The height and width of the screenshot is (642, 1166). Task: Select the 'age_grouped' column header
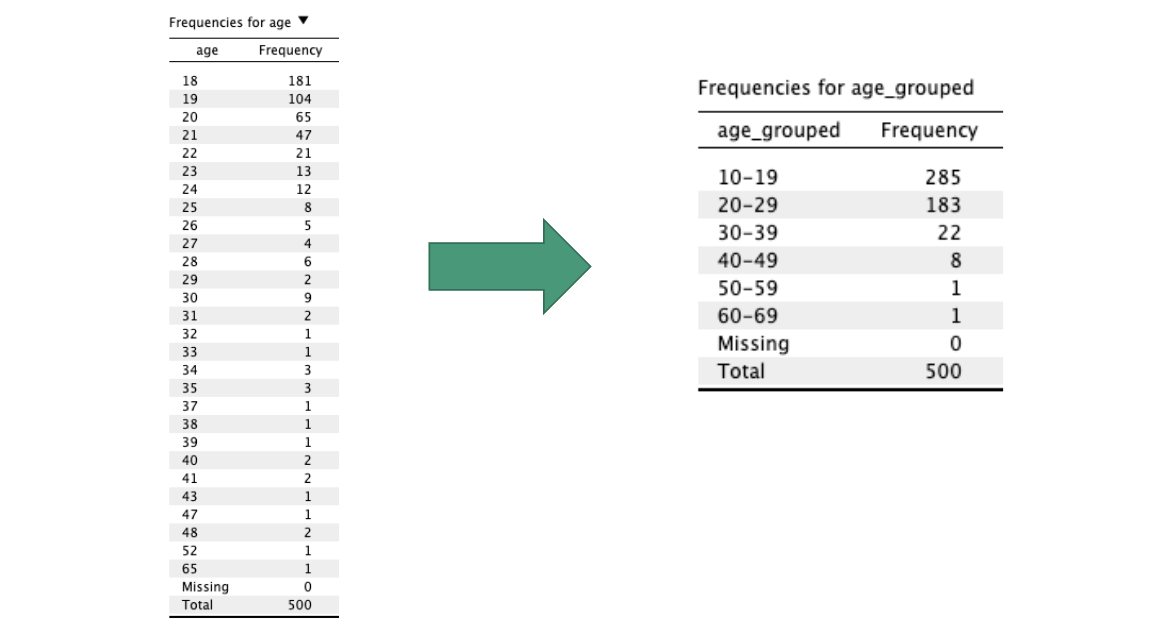[x=778, y=131]
